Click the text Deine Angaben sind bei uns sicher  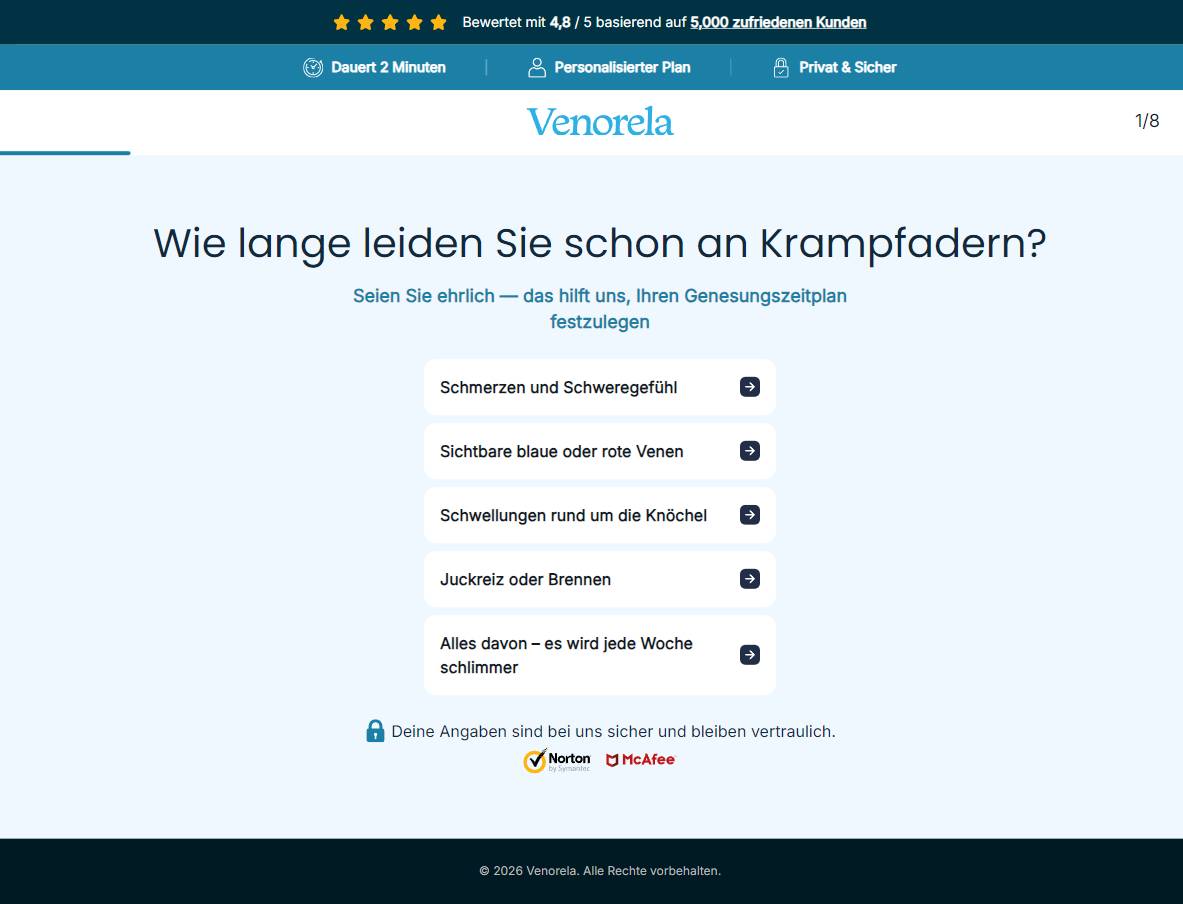click(x=613, y=731)
